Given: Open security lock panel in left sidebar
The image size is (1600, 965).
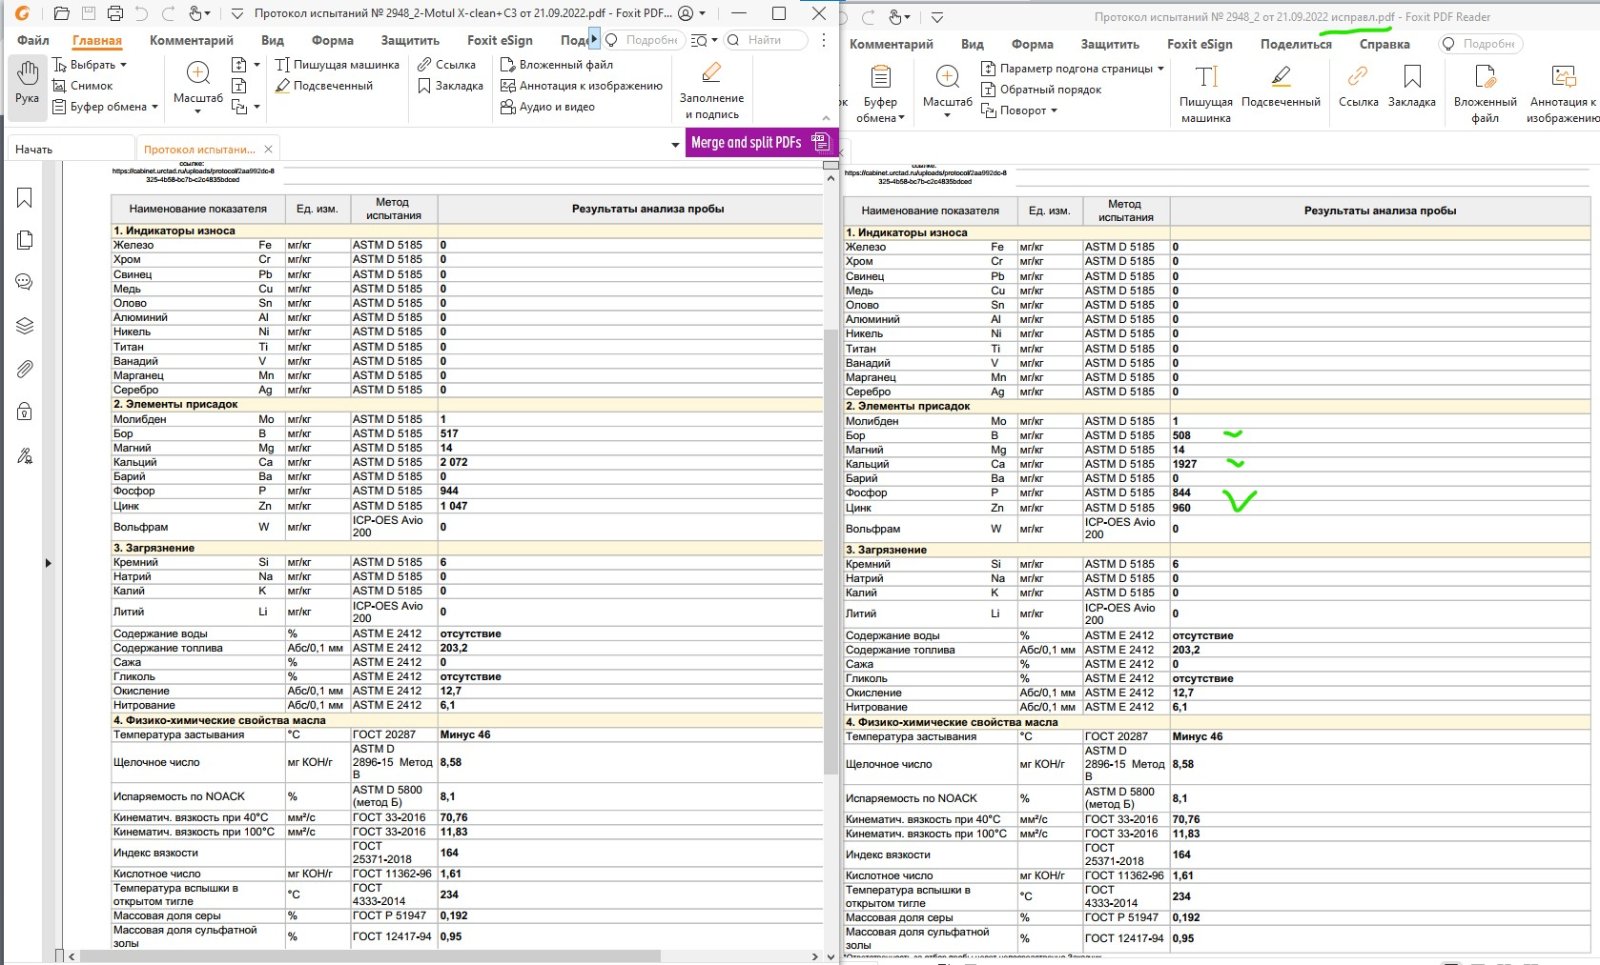Looking at the screenshot, I should [x=25, y=411].
